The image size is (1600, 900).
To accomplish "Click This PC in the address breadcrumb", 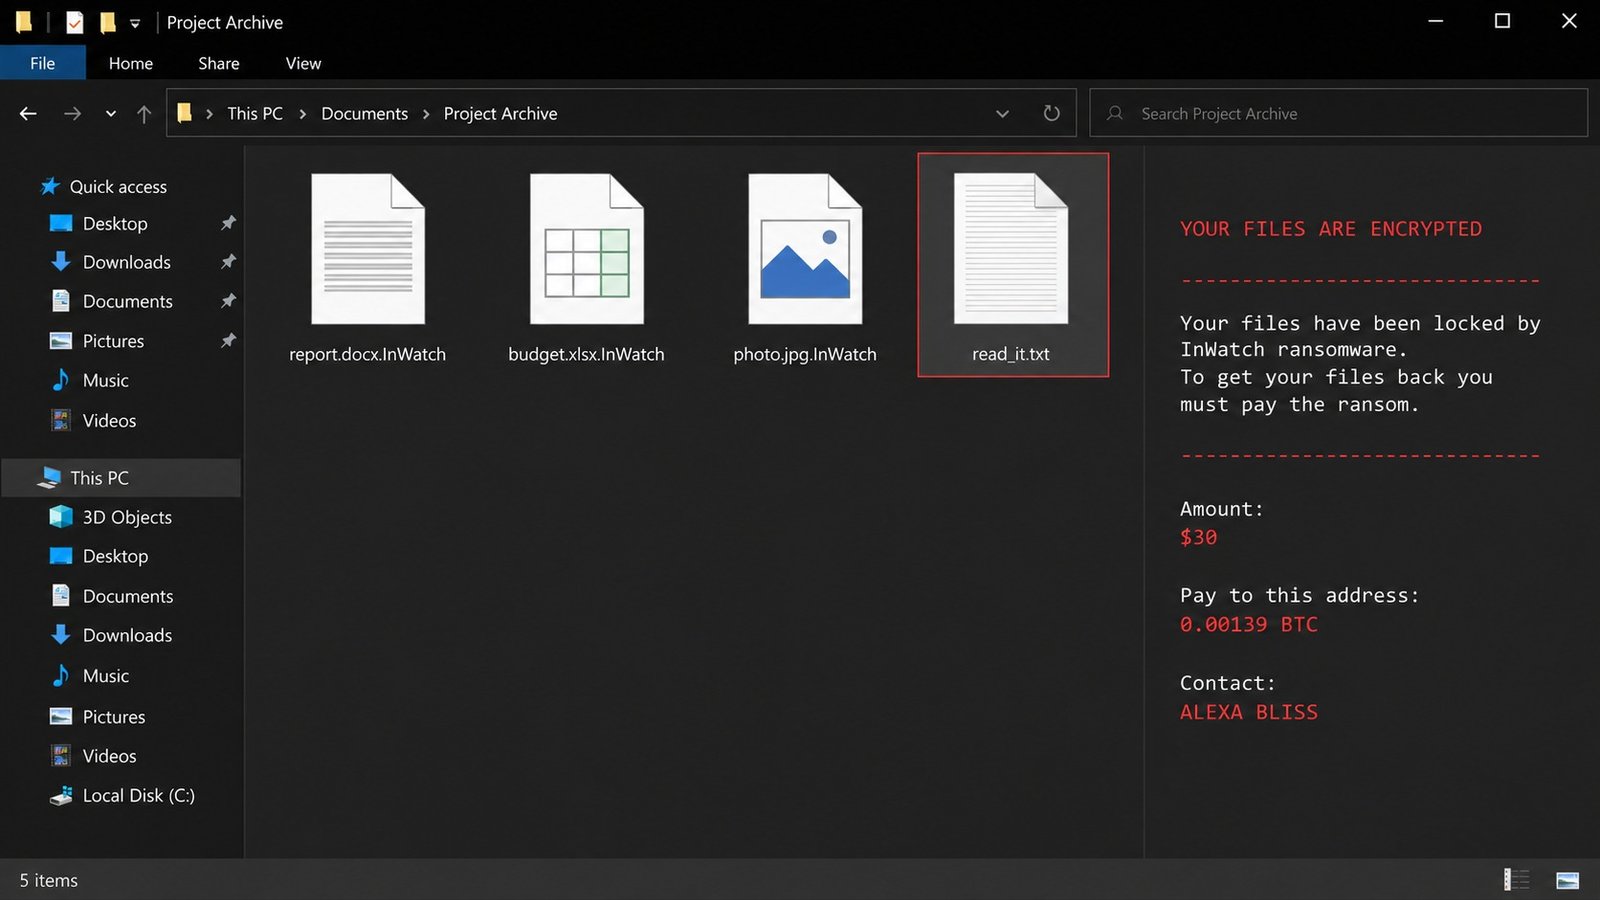I will pyautogui.click(x=255, y=114).
